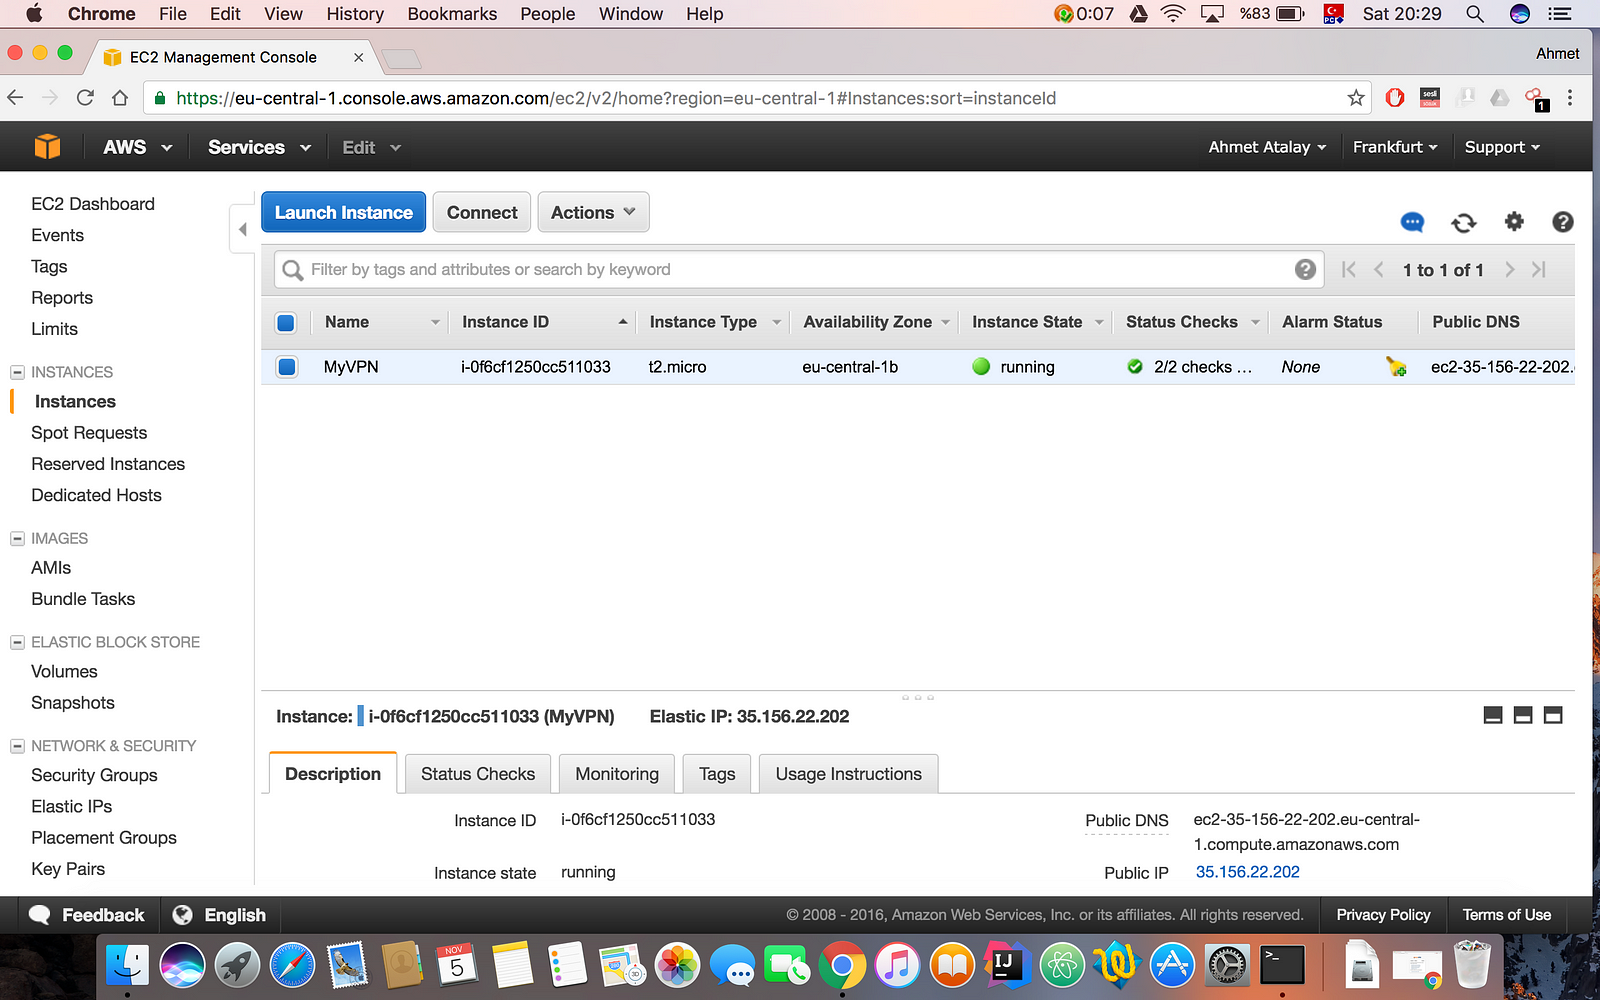This screenshot has height=1000, width=1600.
Task: Select the Description tab
Action: pos(333,774)
